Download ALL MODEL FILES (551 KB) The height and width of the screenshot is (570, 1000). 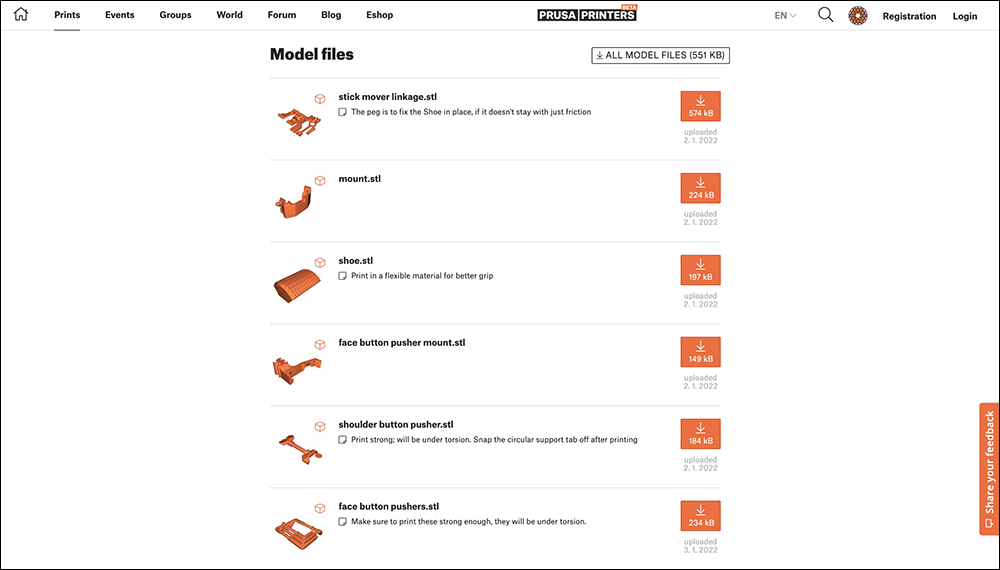point(660,55)
